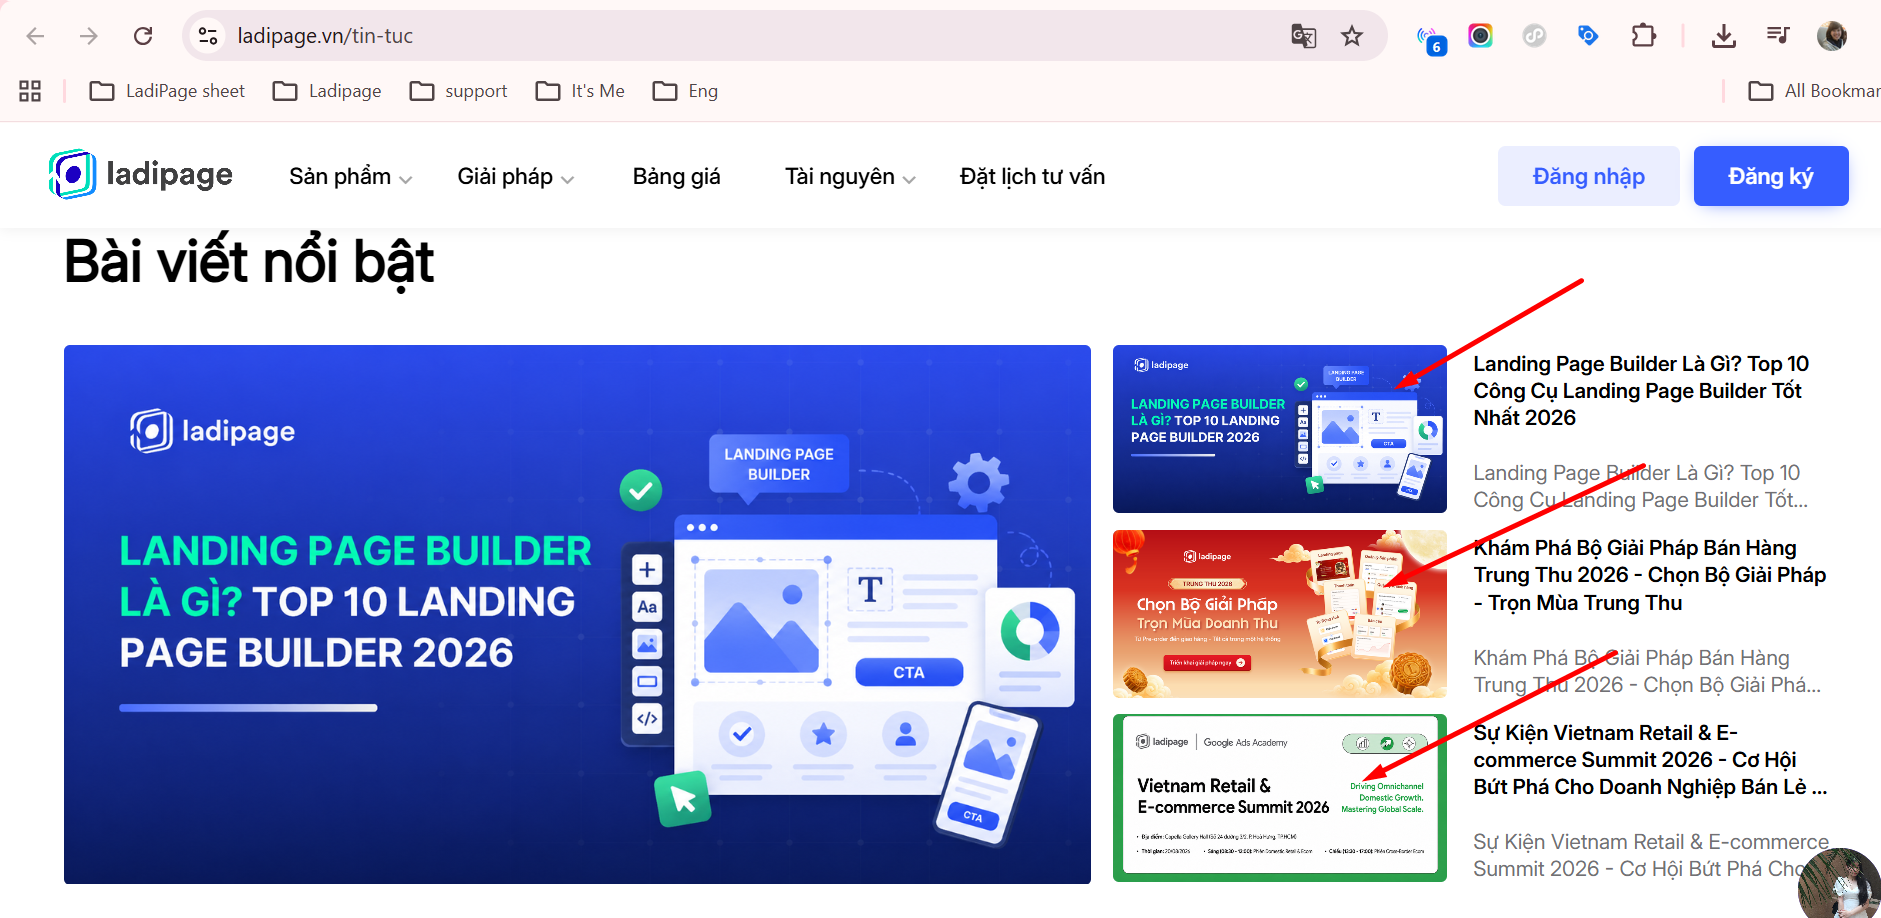Open the Google Translate page icon
The image size is (1881, 918).
[1303, 36]
